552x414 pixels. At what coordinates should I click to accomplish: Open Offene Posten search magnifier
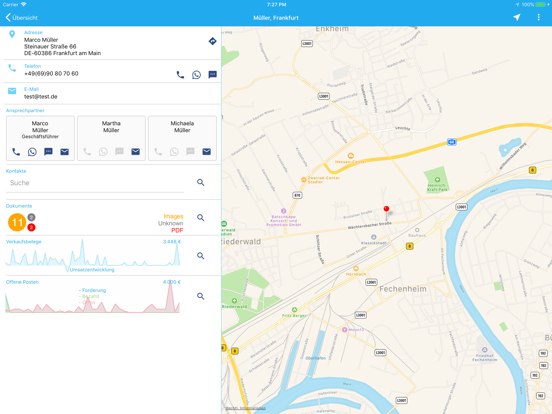tap(201, 296)
